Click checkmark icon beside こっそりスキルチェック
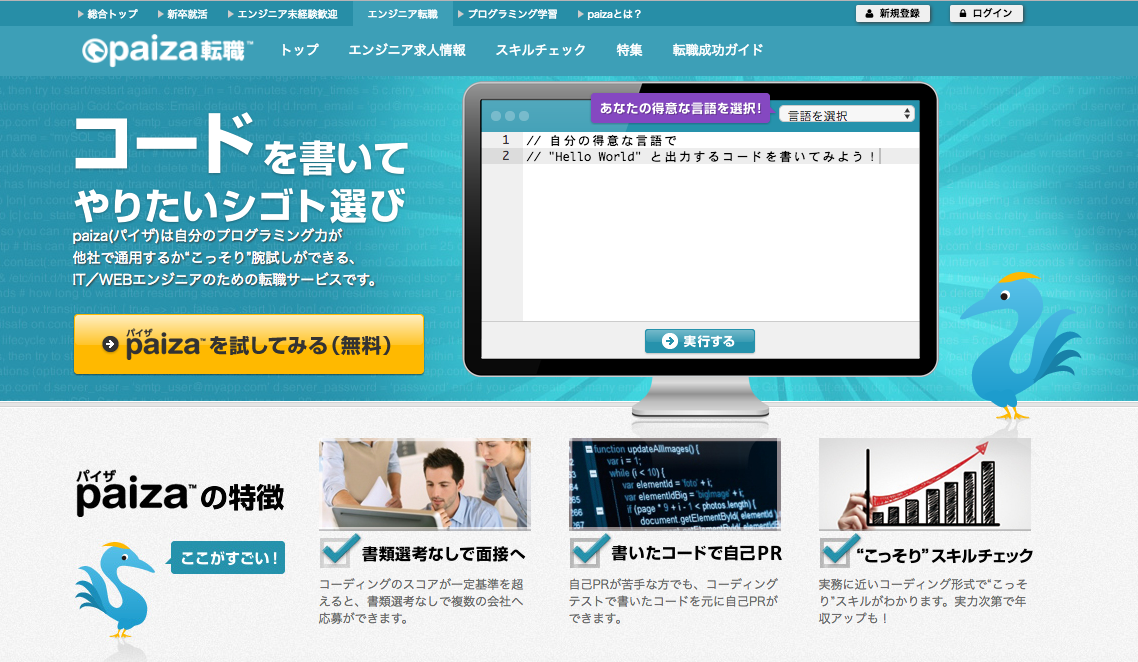This screenshot has width=1138, height=662. 840,550
